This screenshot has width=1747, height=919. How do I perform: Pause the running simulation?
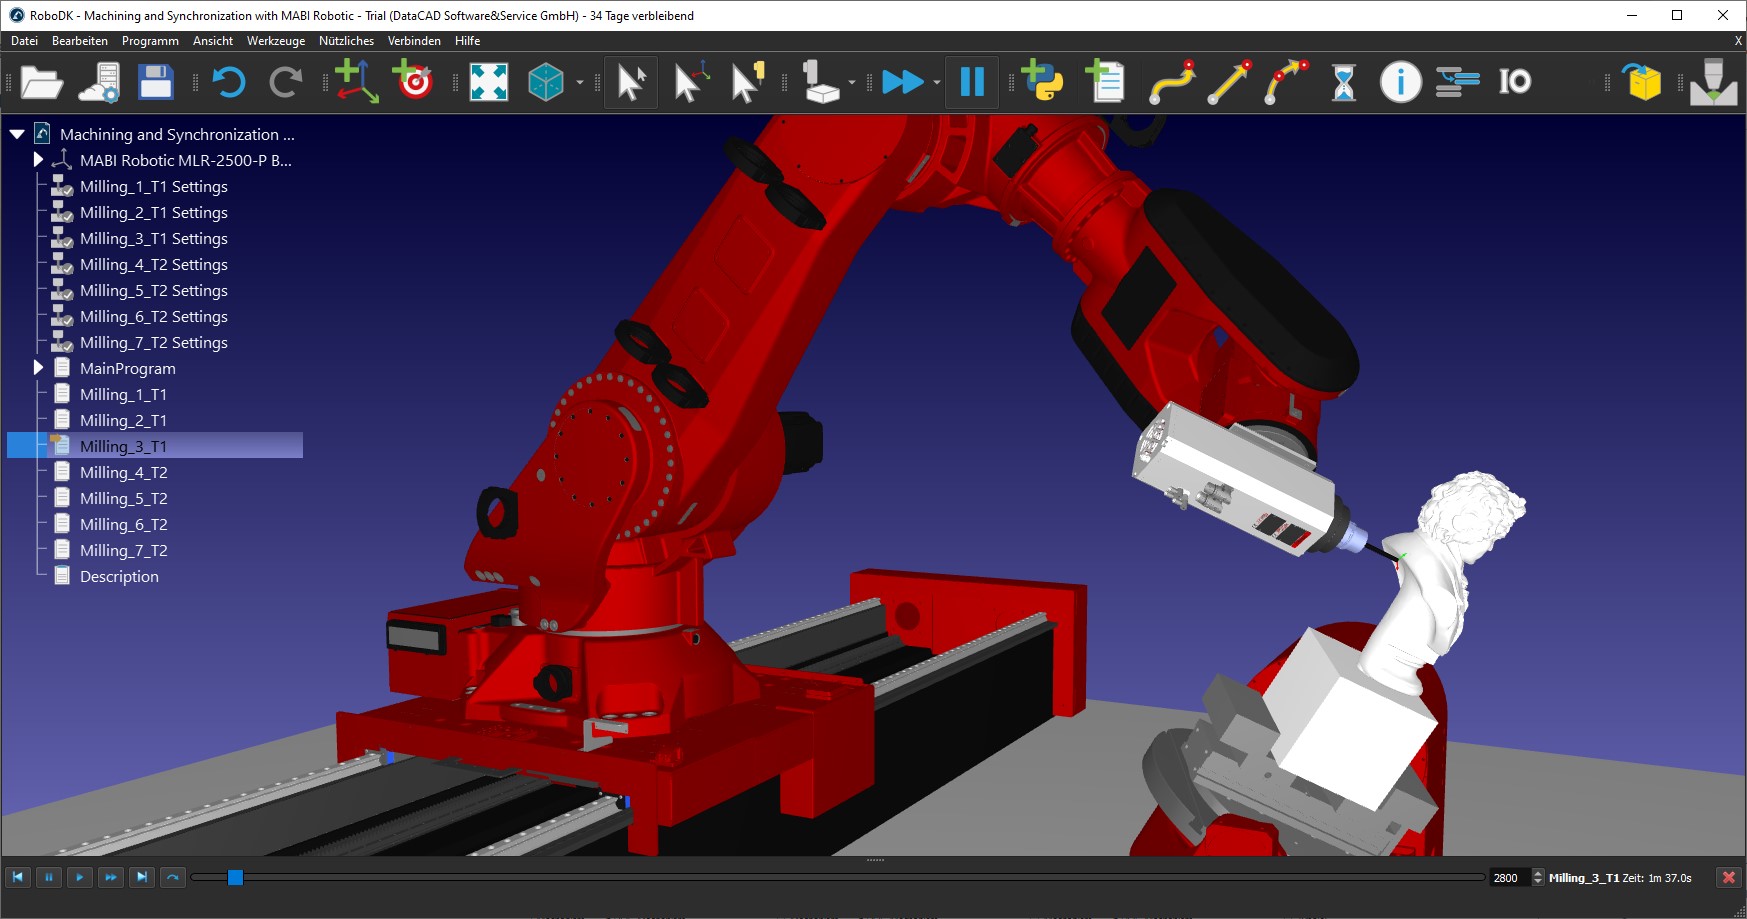970,82
